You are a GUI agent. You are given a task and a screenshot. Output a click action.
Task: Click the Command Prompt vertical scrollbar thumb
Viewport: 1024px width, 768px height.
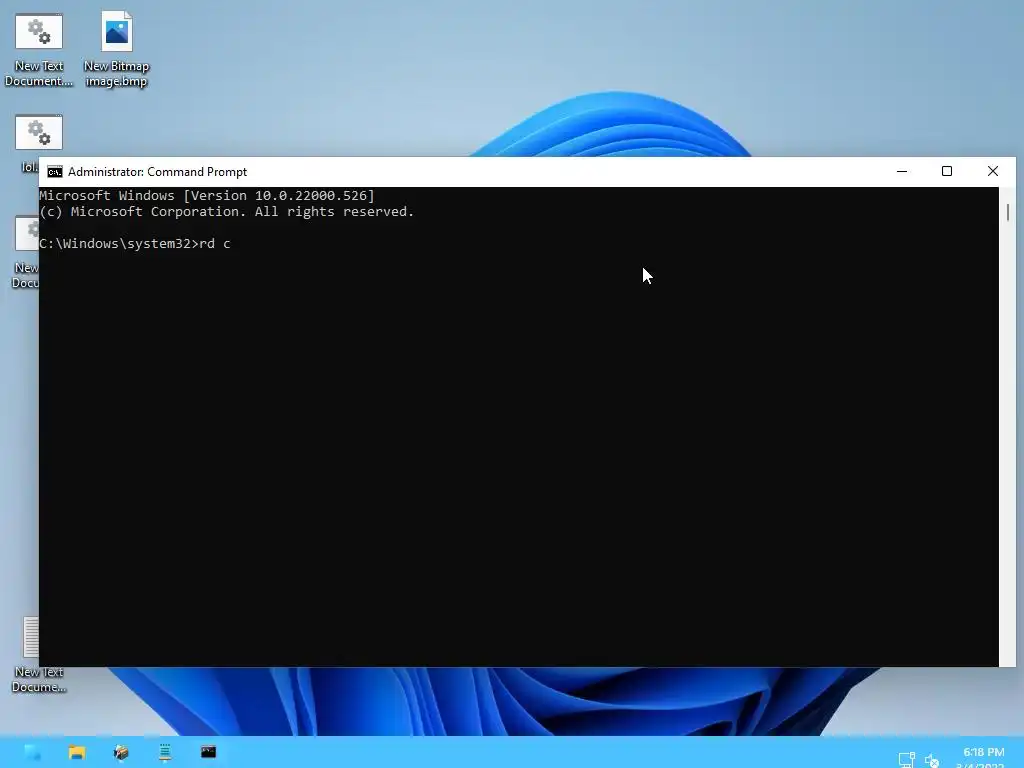(x=1008, y=212)
